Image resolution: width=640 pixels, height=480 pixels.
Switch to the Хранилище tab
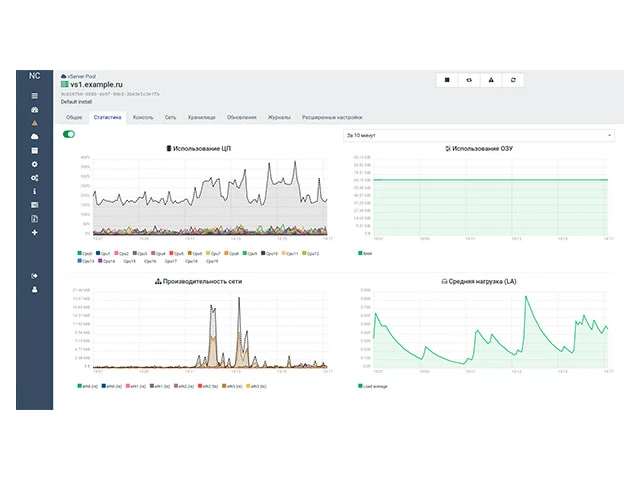[x=203, y=117]
